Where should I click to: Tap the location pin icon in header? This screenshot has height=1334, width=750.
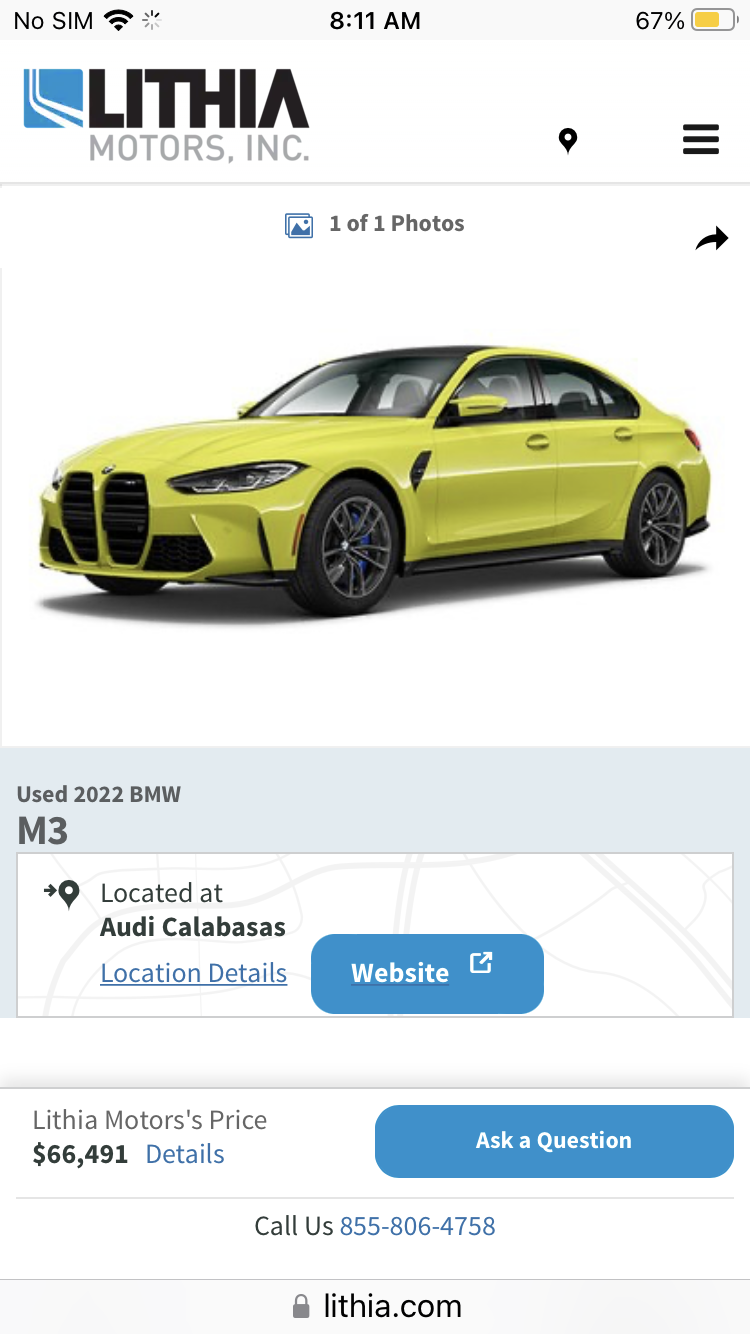[x=568, y=140]
